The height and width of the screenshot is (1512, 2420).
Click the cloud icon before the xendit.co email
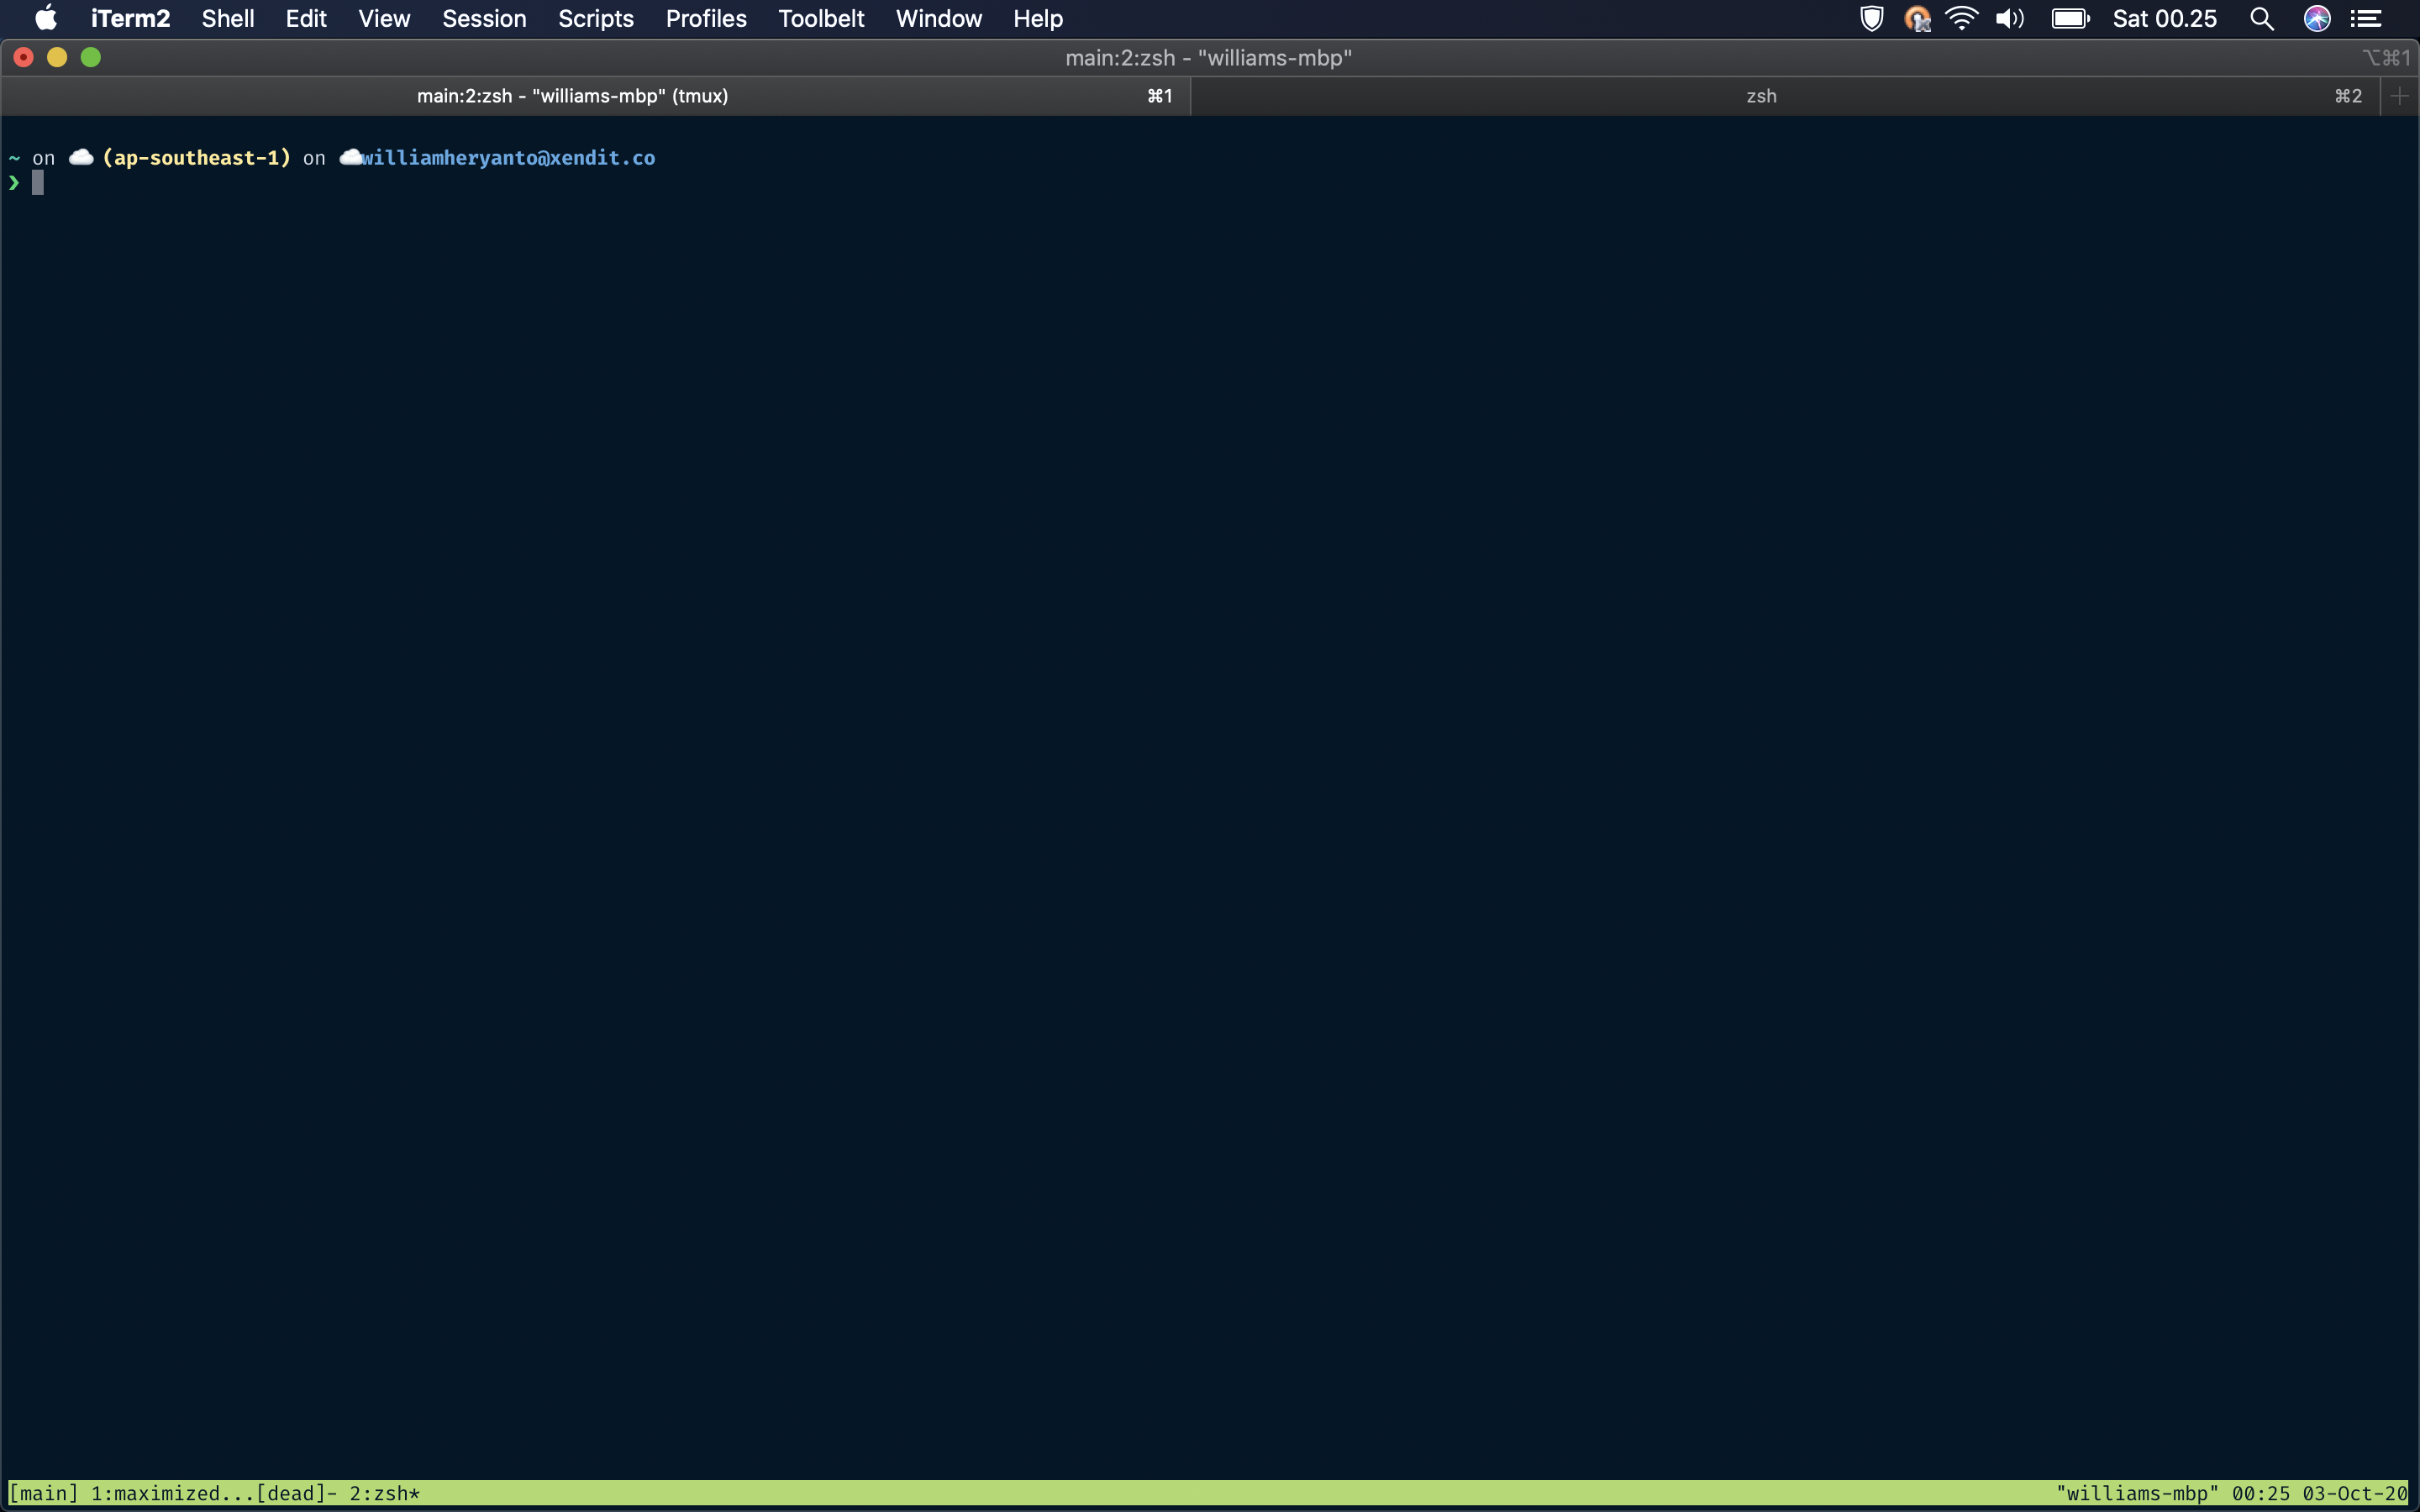(350, 157)
